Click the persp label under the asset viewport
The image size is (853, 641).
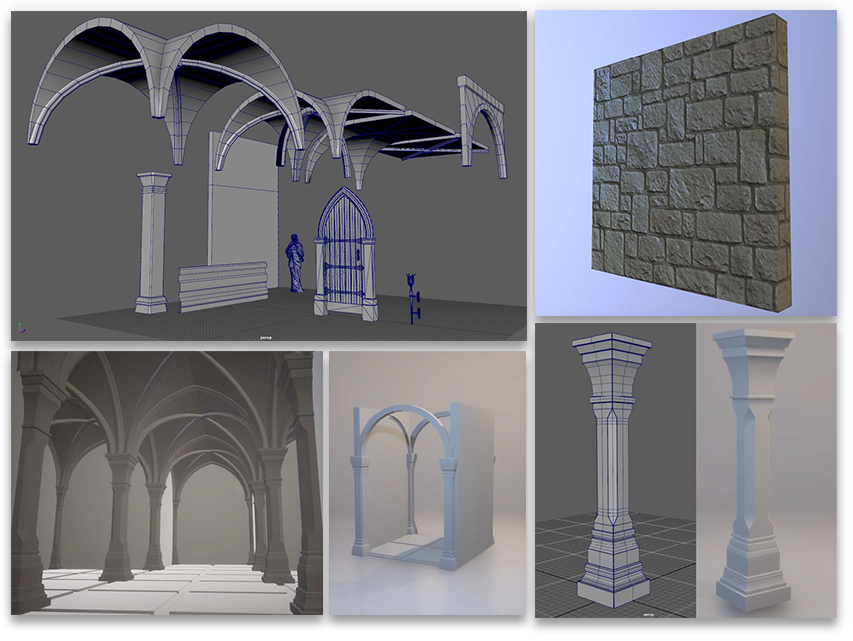click(265, 337)
